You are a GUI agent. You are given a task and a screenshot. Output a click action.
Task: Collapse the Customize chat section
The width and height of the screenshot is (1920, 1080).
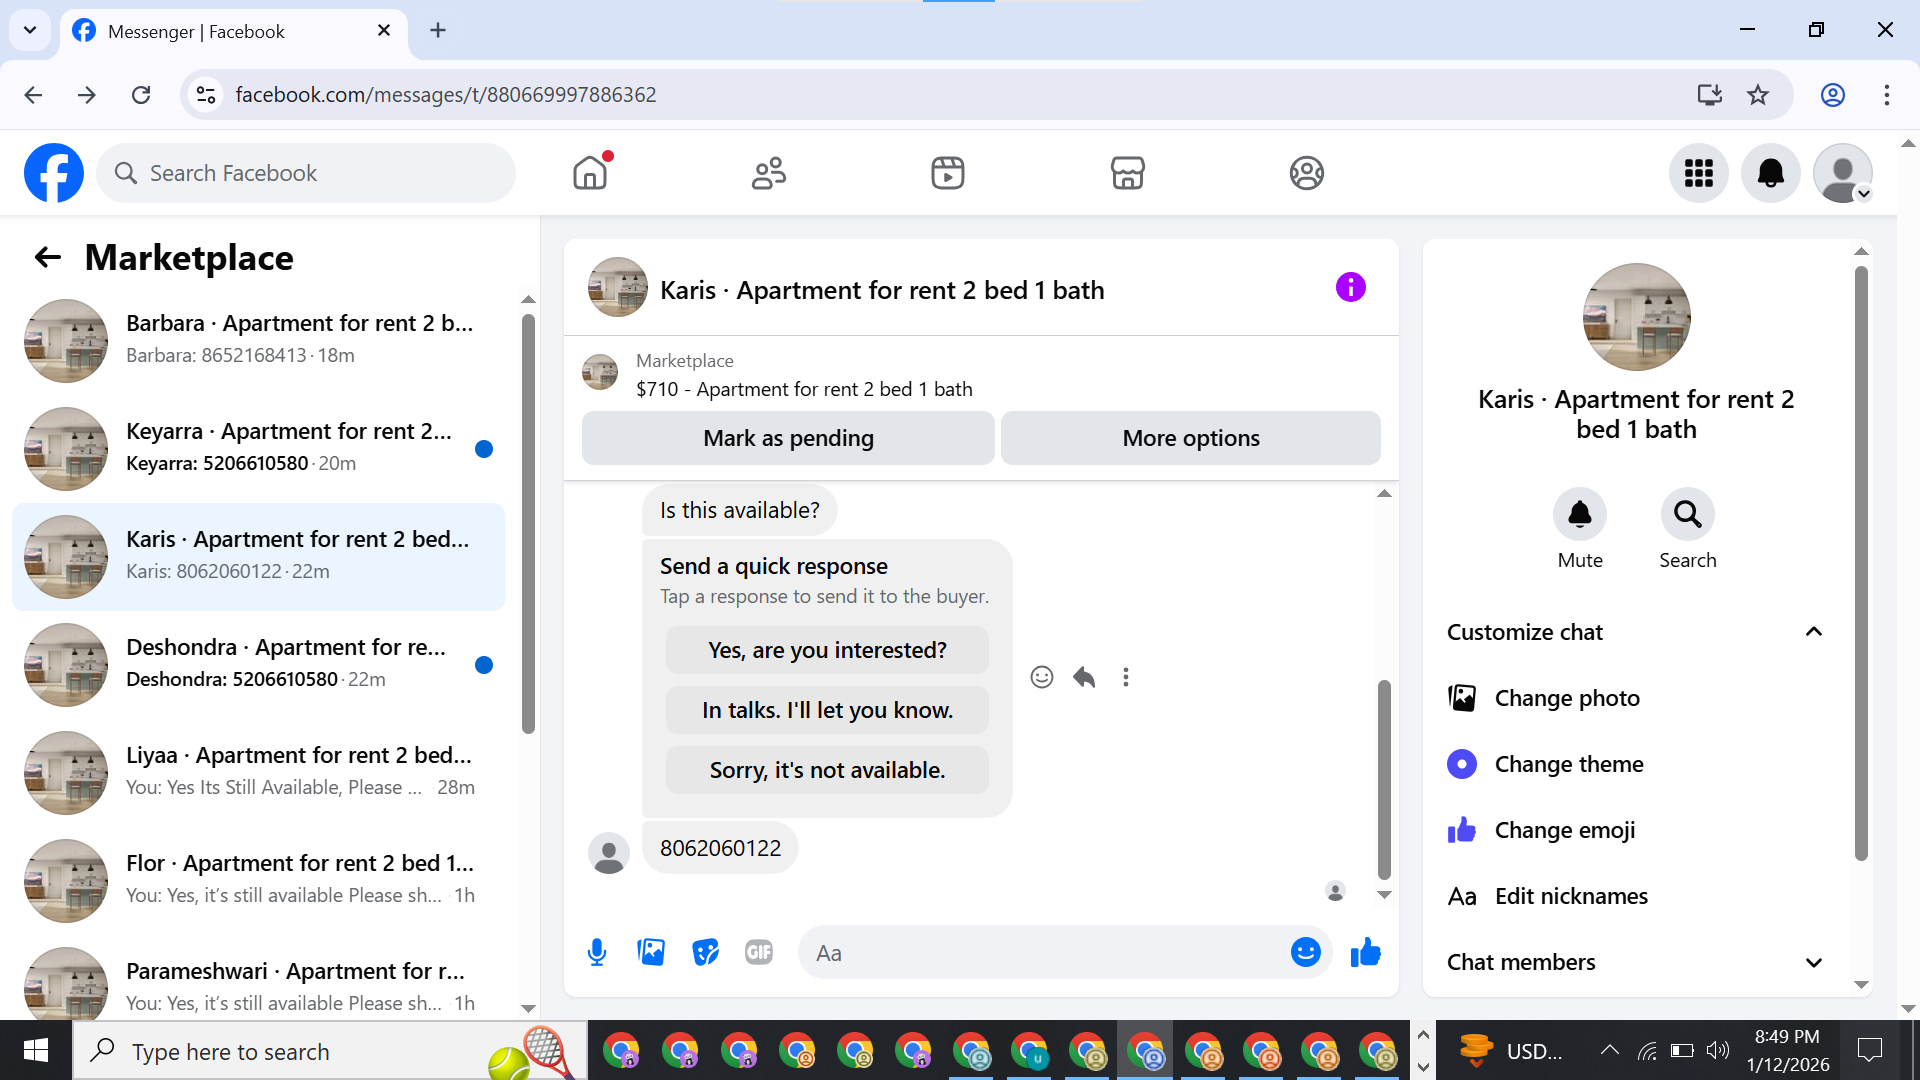(1813, 632)
